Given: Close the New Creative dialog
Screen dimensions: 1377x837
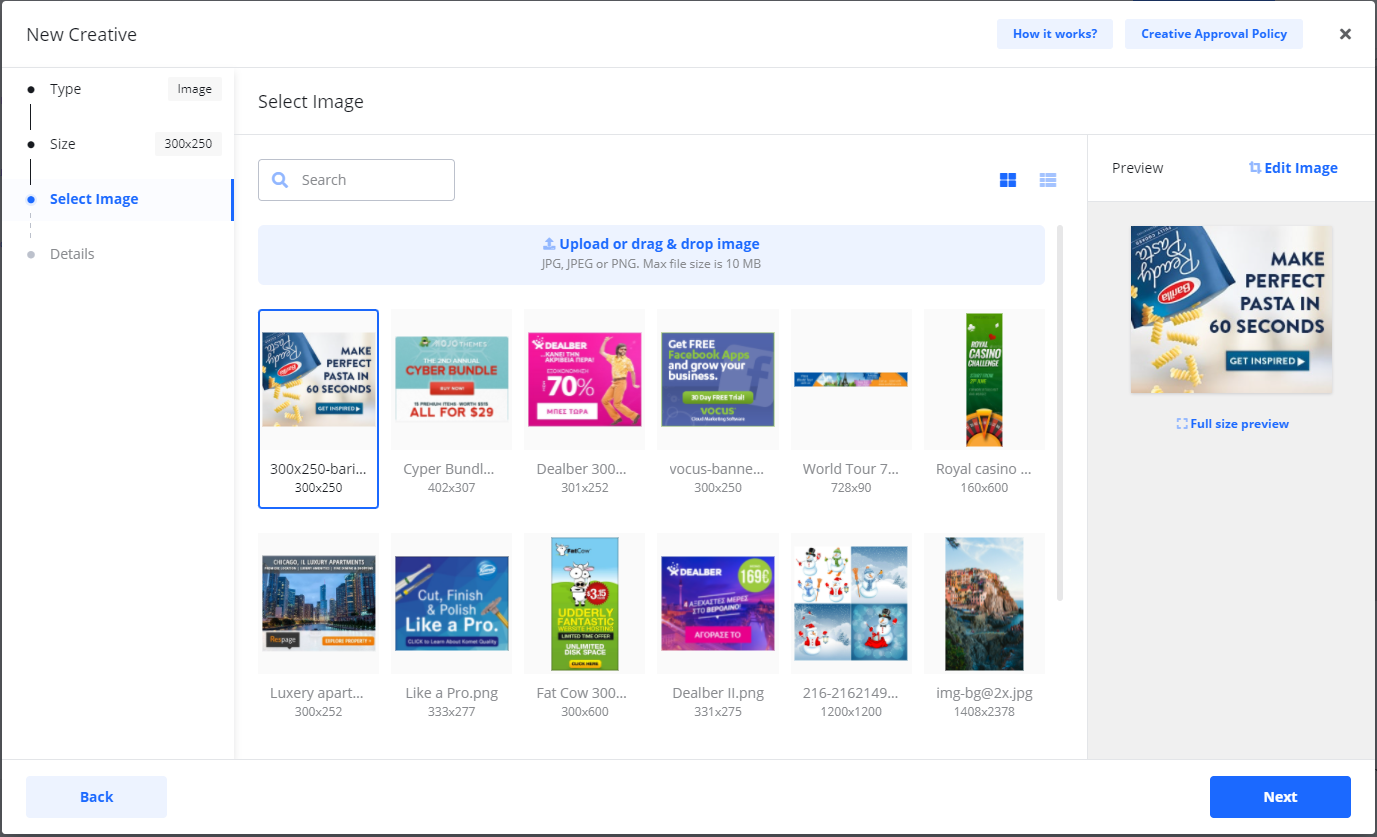Looking at the screenshot, I should point(1345,34).
